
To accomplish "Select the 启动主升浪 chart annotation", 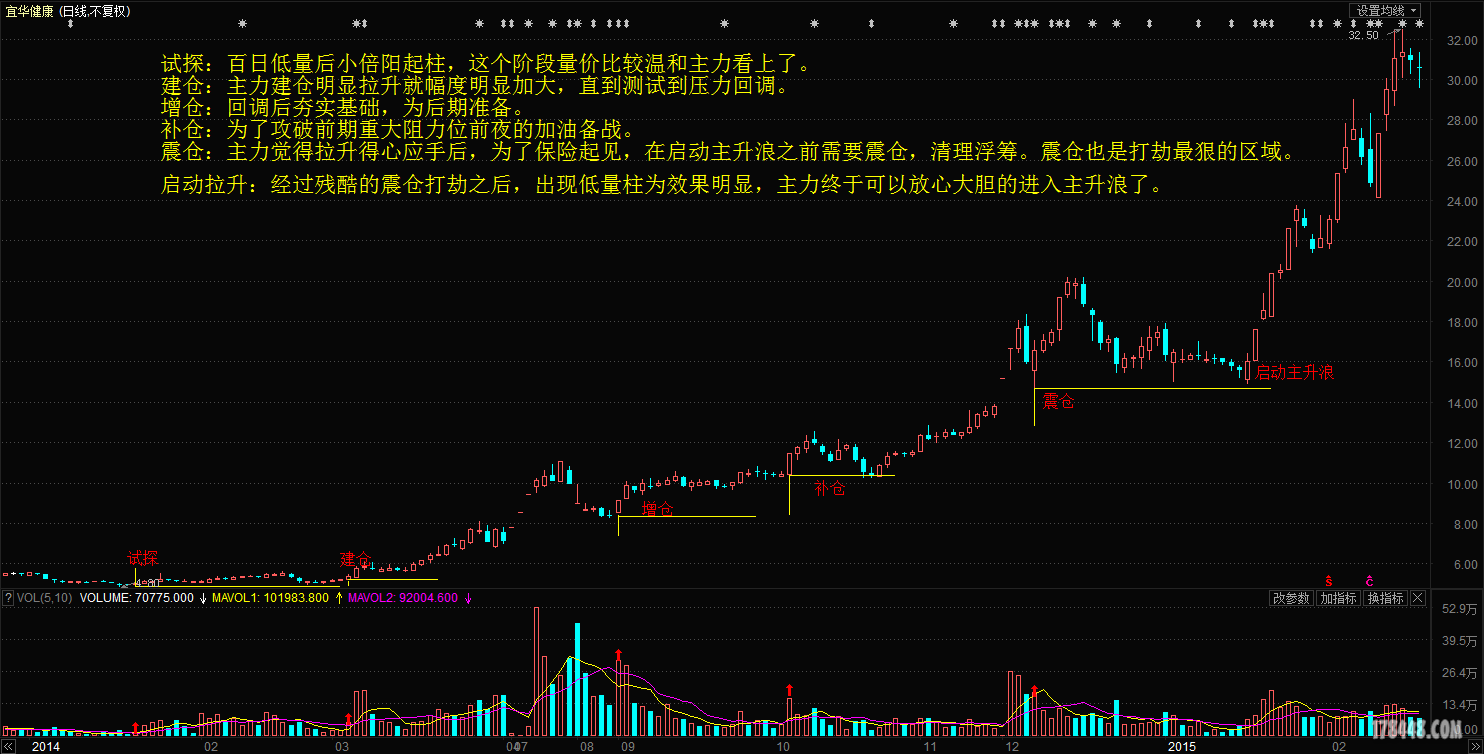I will click(1295, 373).
